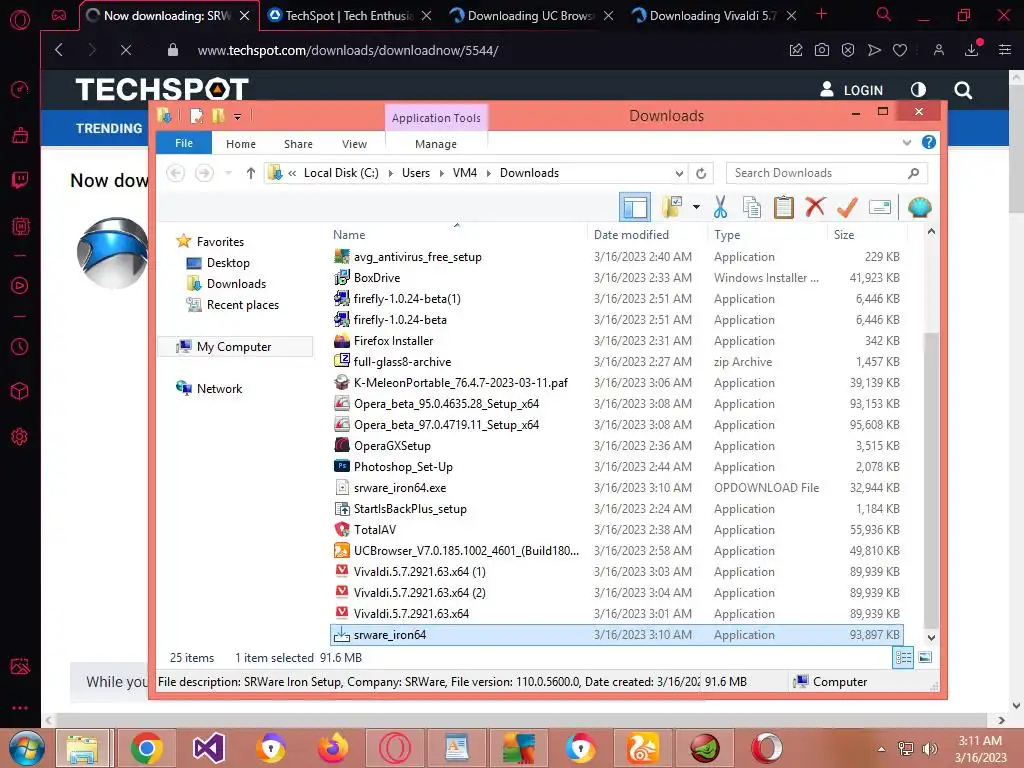
Task: Click the Copy icon in Explorer toolbar
Action: (752, 208)
